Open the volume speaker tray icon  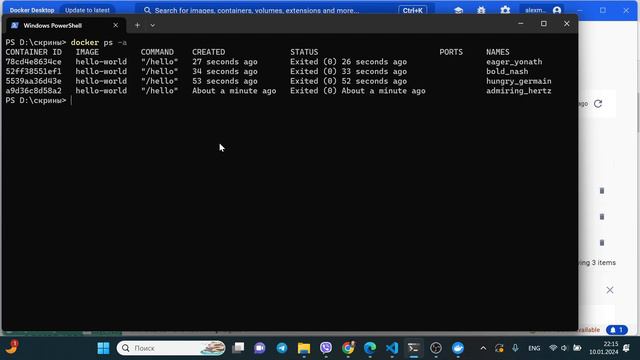pos(564,348)
